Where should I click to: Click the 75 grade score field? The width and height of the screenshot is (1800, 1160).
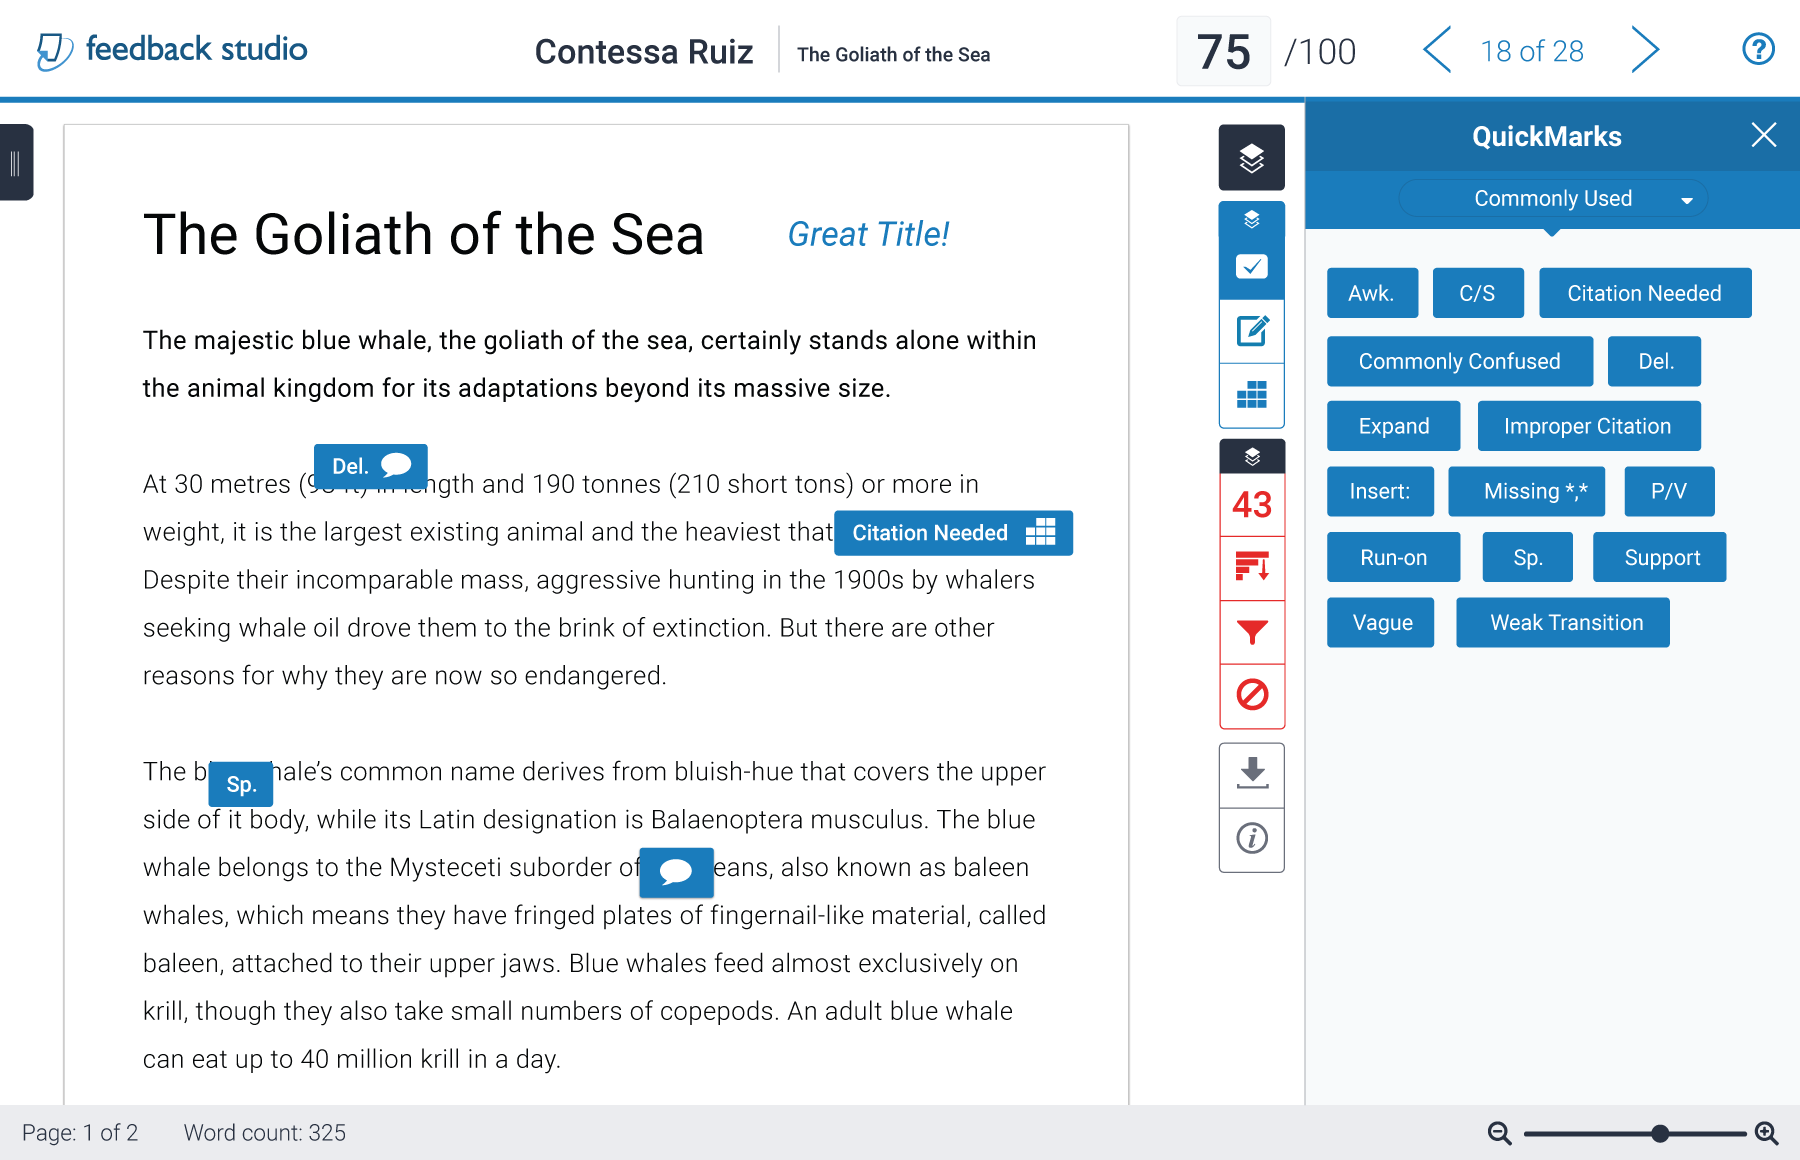click(x=1223, y=51)
